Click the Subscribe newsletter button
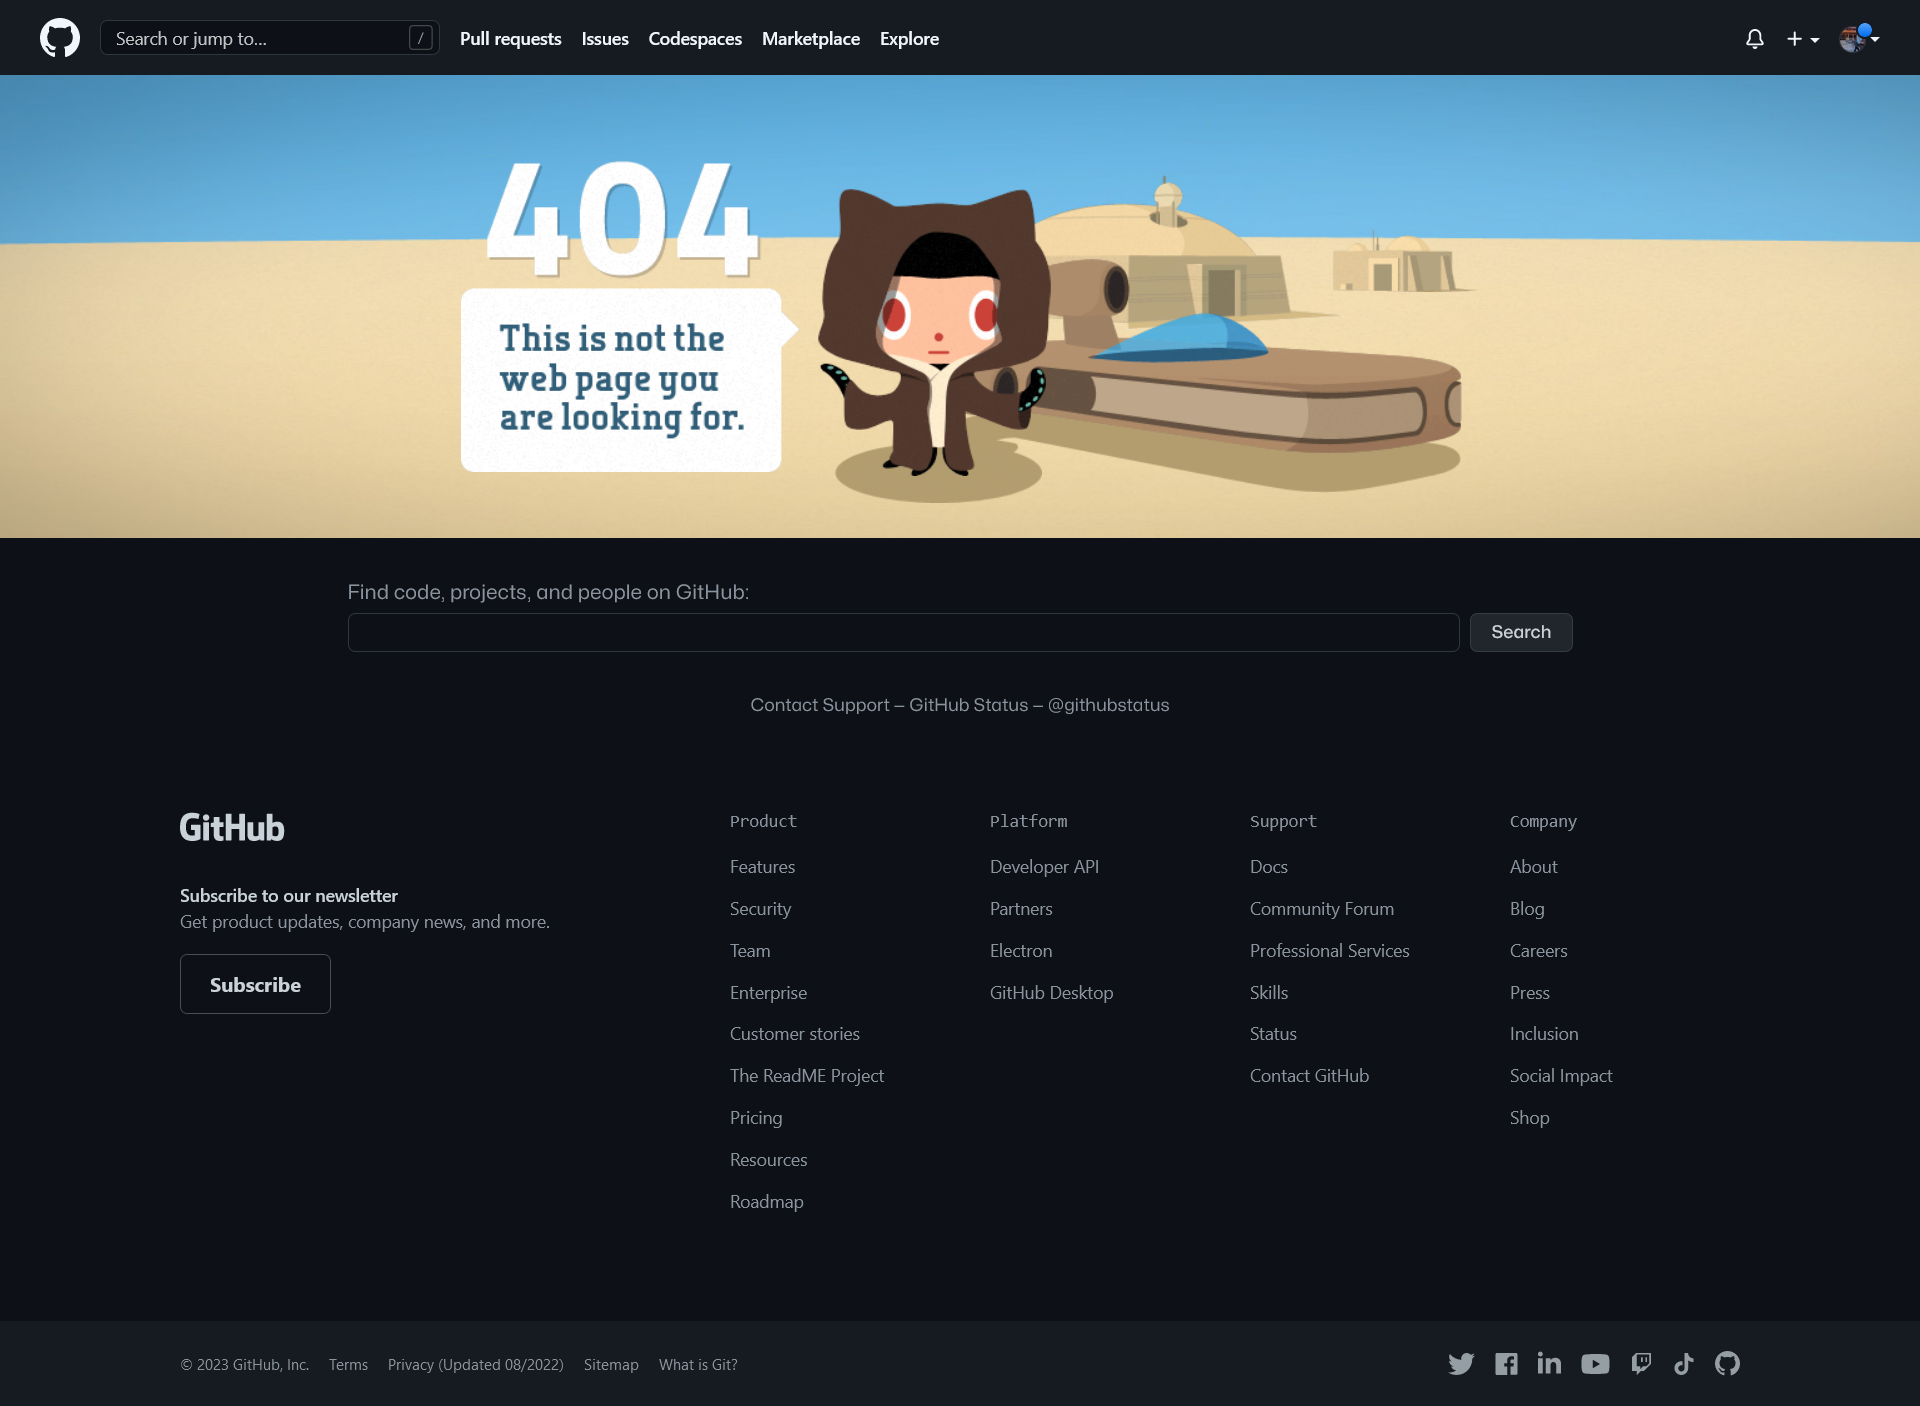 click(255, 984)
